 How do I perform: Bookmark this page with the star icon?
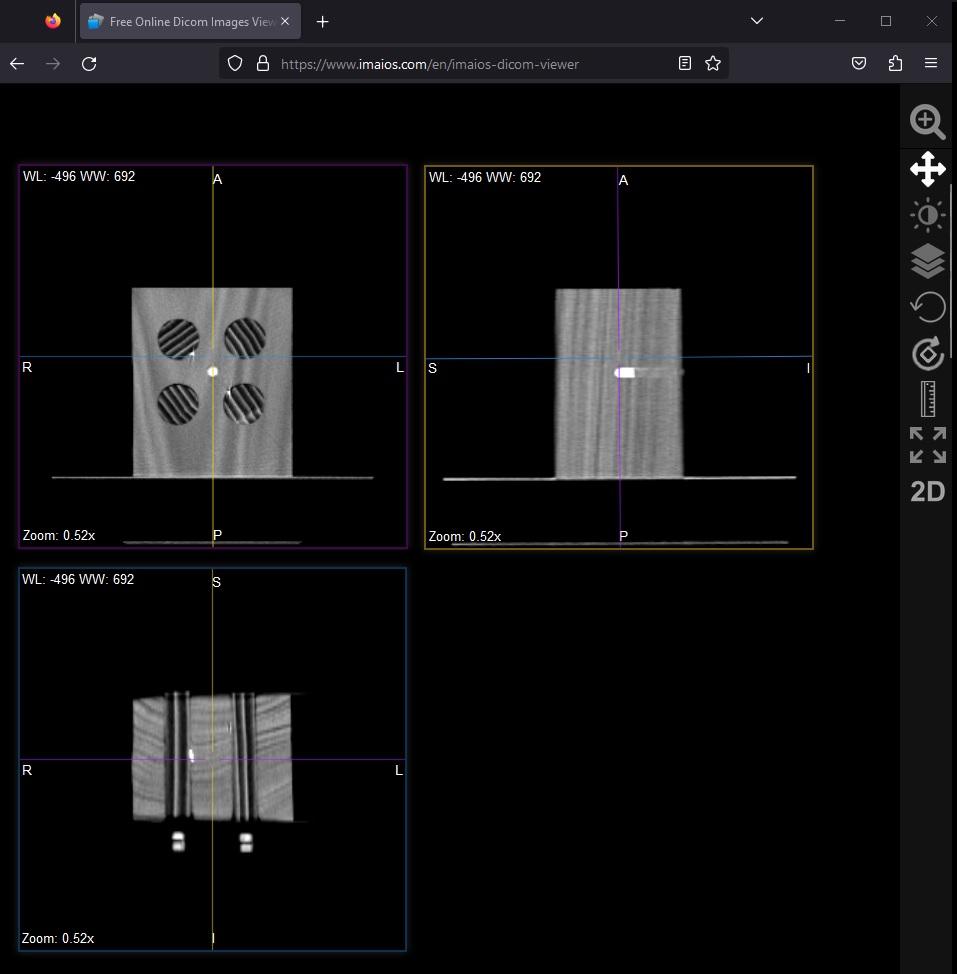coord(713,64)
